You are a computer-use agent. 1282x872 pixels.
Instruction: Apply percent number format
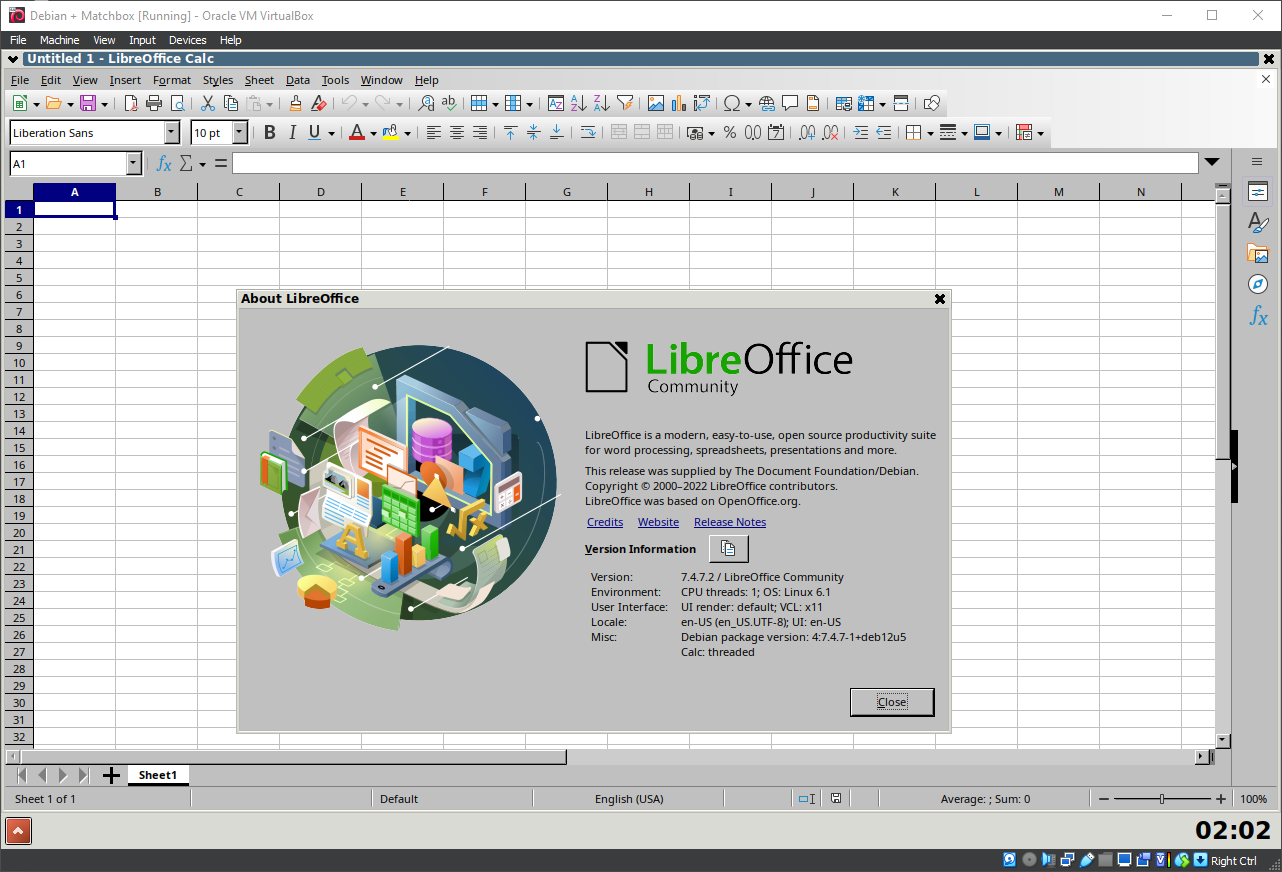[730, 132]
